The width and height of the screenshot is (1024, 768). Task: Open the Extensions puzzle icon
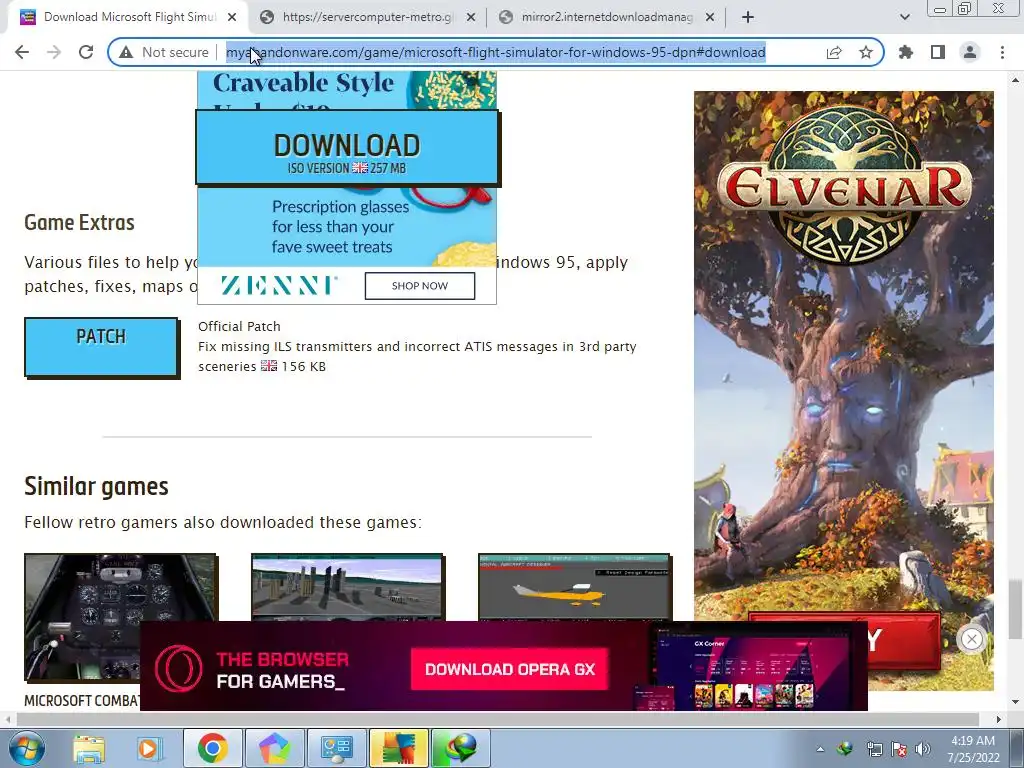point(906,52)
